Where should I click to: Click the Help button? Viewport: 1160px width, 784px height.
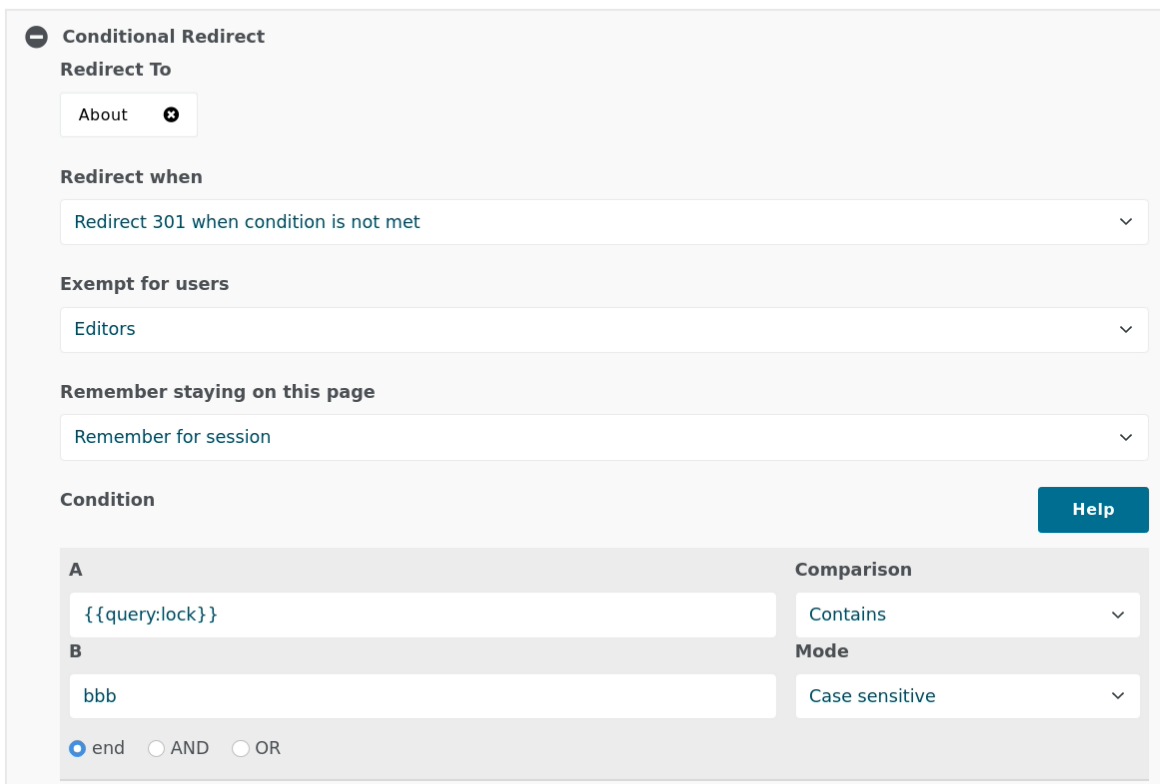tap(1093, 510)
